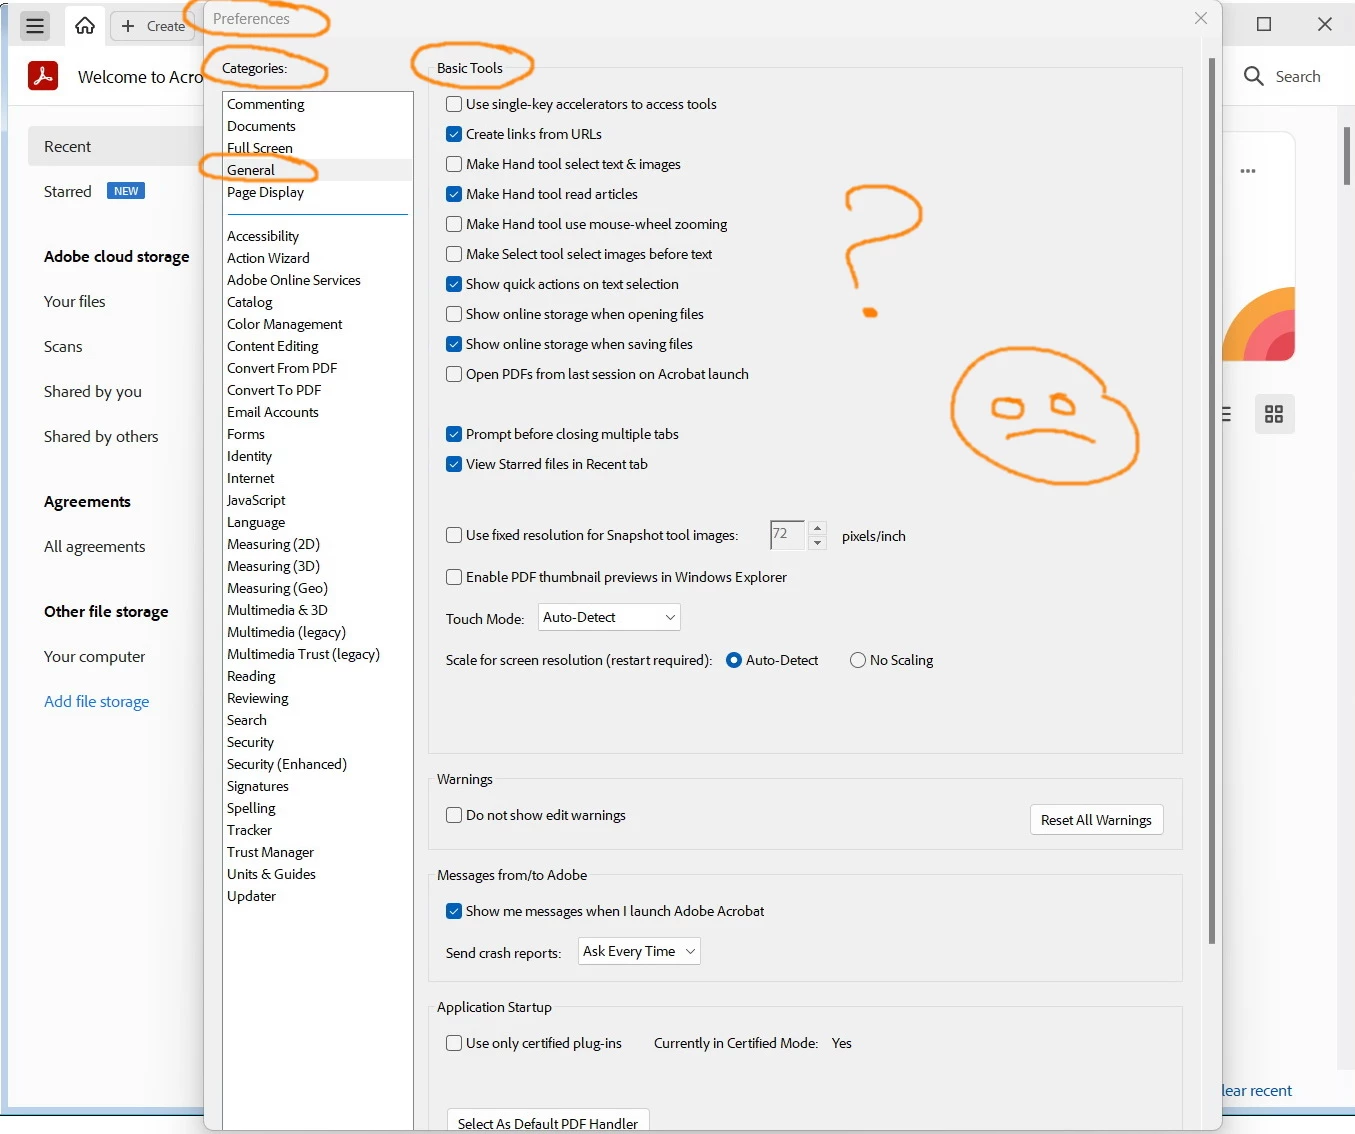The width and height of the screenshot is (1355, 1134).
Task: Select Units & Guides category
Action: [271, 874]
